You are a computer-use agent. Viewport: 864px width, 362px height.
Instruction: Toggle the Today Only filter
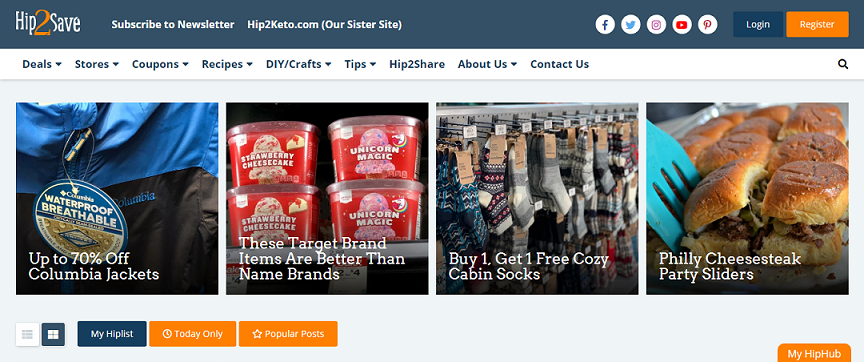(192, 334)
